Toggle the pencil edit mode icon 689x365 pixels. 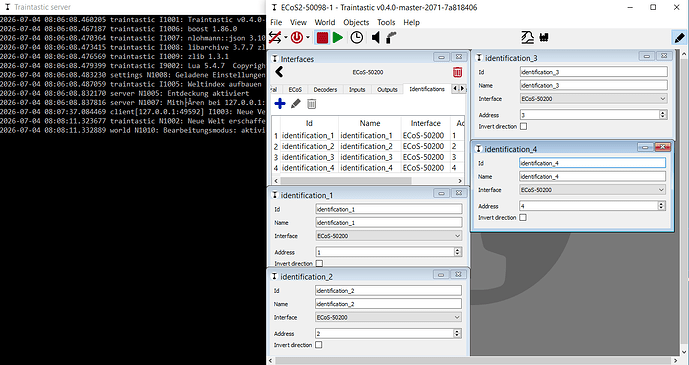click(679, 38)
